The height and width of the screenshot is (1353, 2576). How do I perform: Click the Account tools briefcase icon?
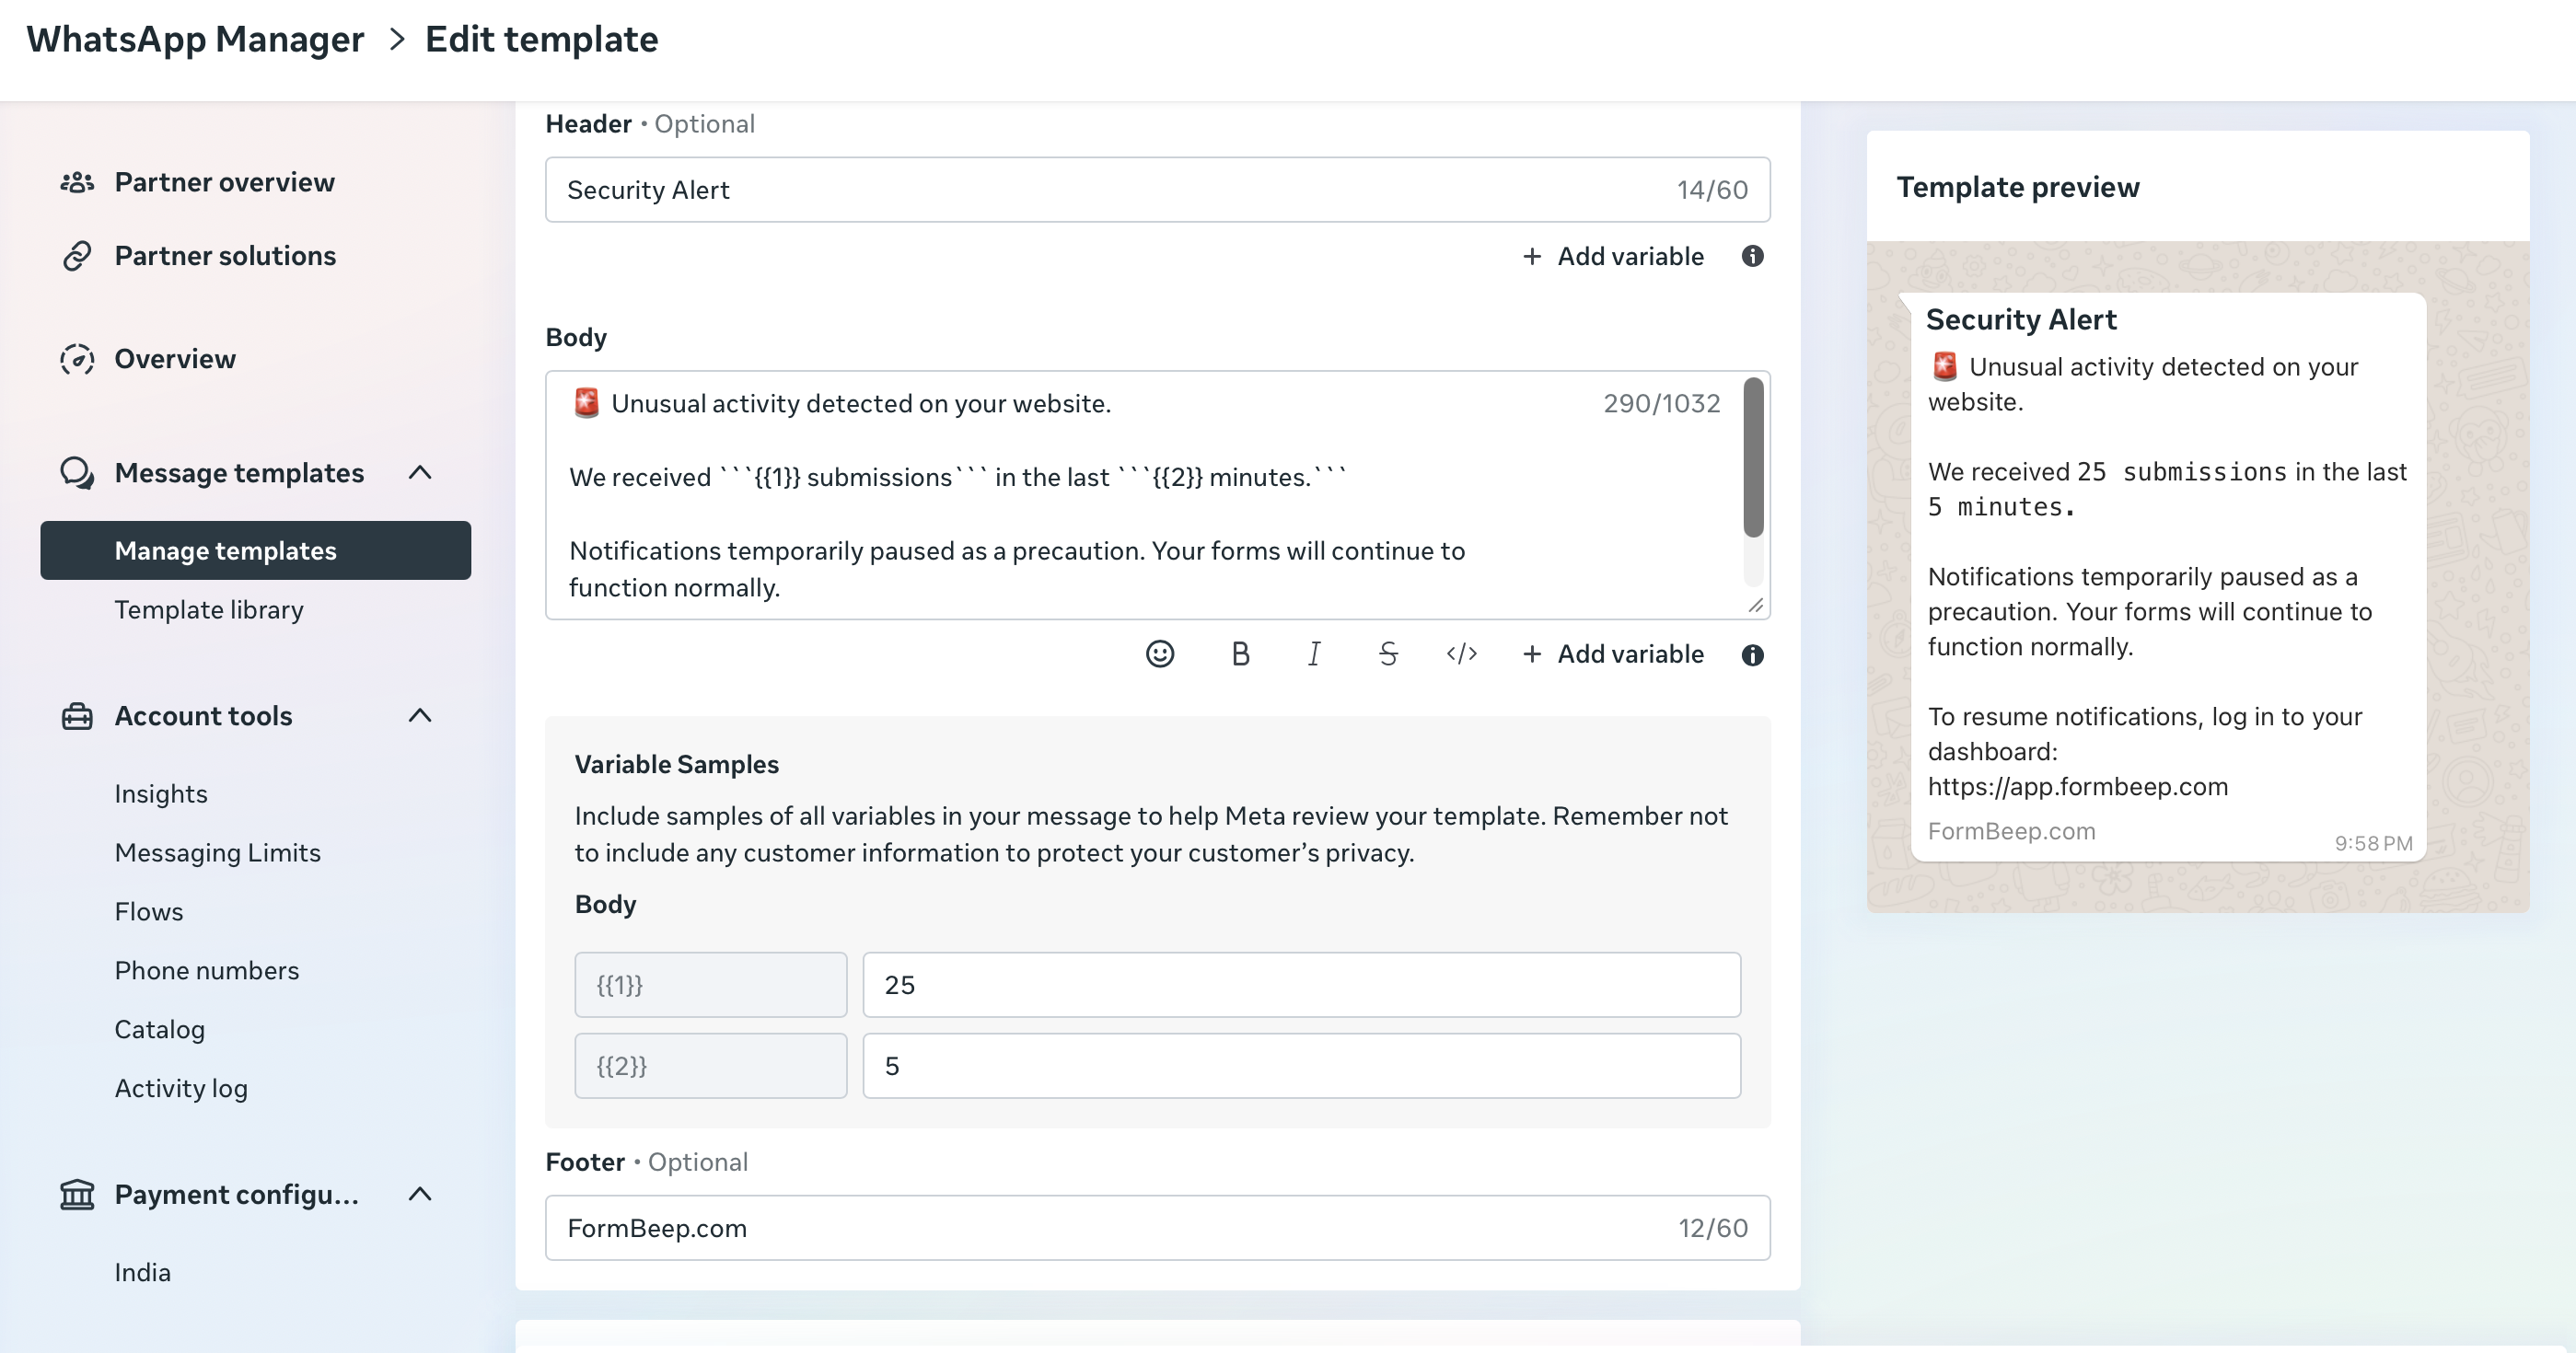78,715
